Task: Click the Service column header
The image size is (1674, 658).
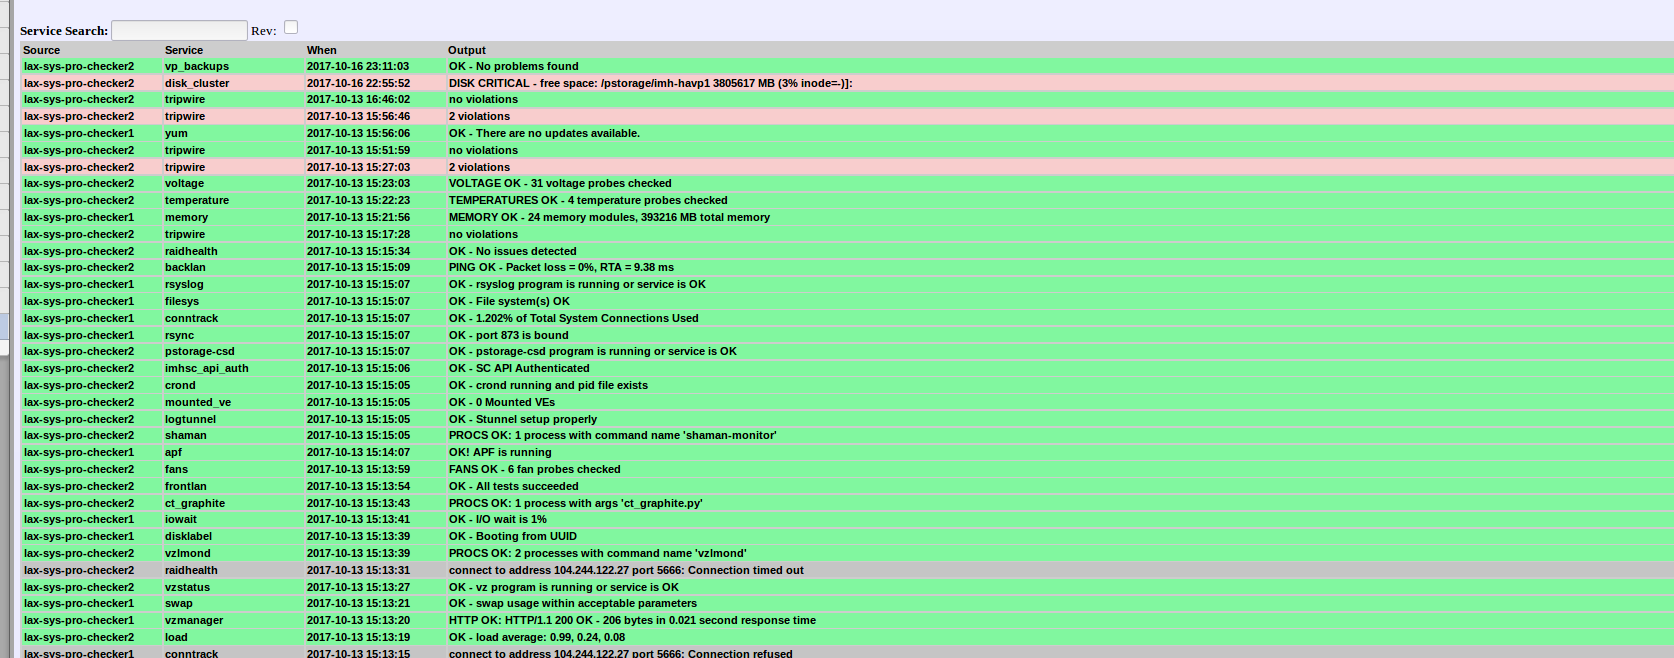Action: coord(184,50)
